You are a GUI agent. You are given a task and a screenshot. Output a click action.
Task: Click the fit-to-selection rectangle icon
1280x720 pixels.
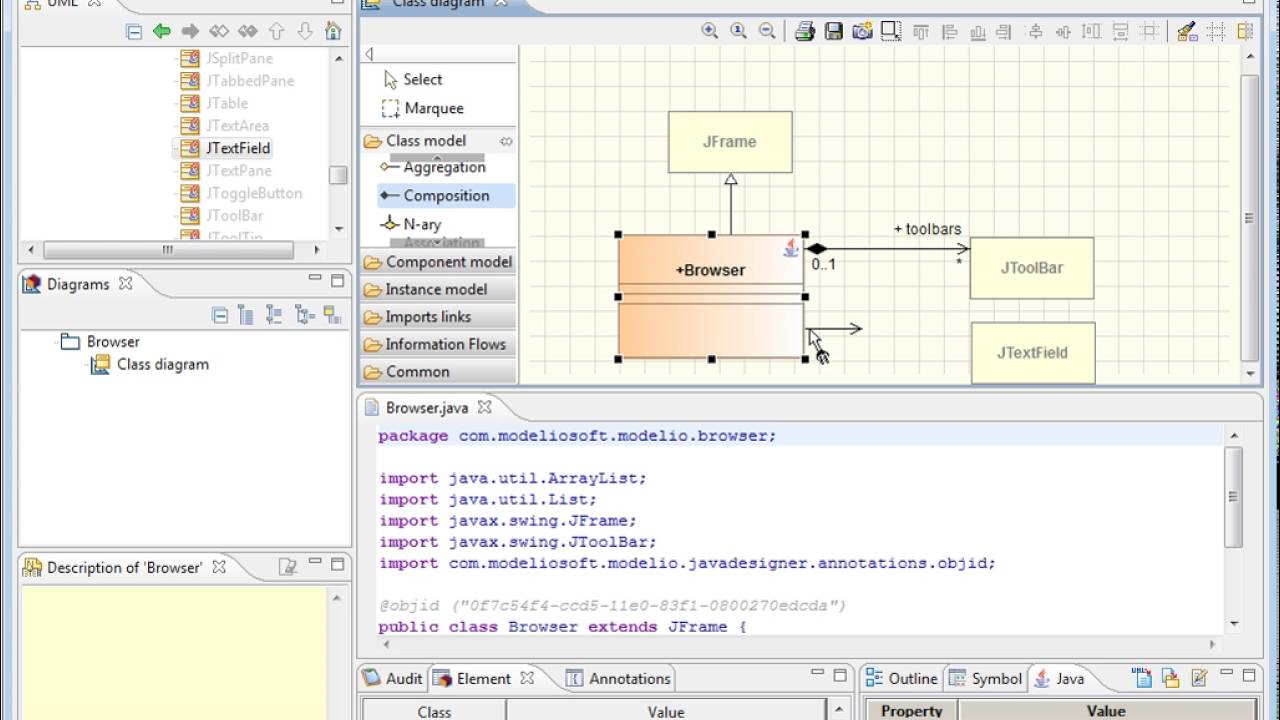click(890, 31)
